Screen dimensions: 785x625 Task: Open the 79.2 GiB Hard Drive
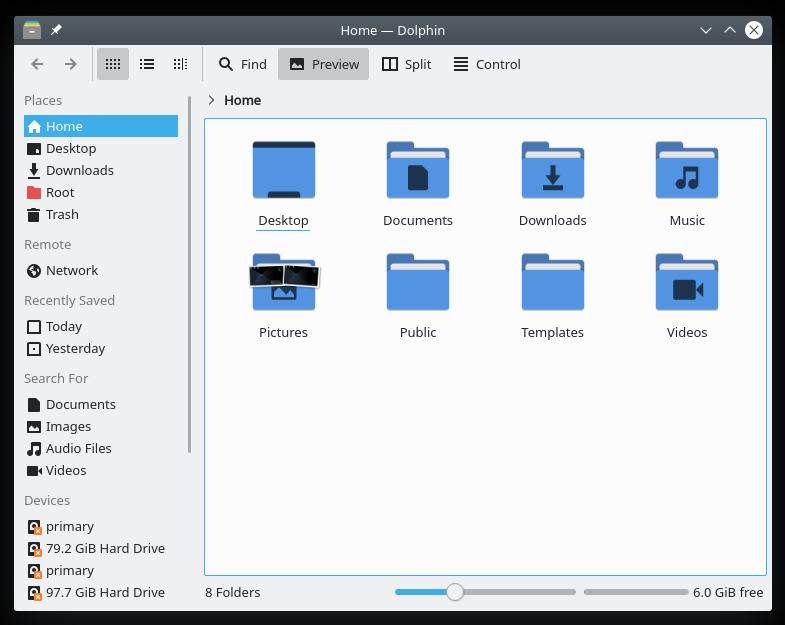(x=104, y=548)
